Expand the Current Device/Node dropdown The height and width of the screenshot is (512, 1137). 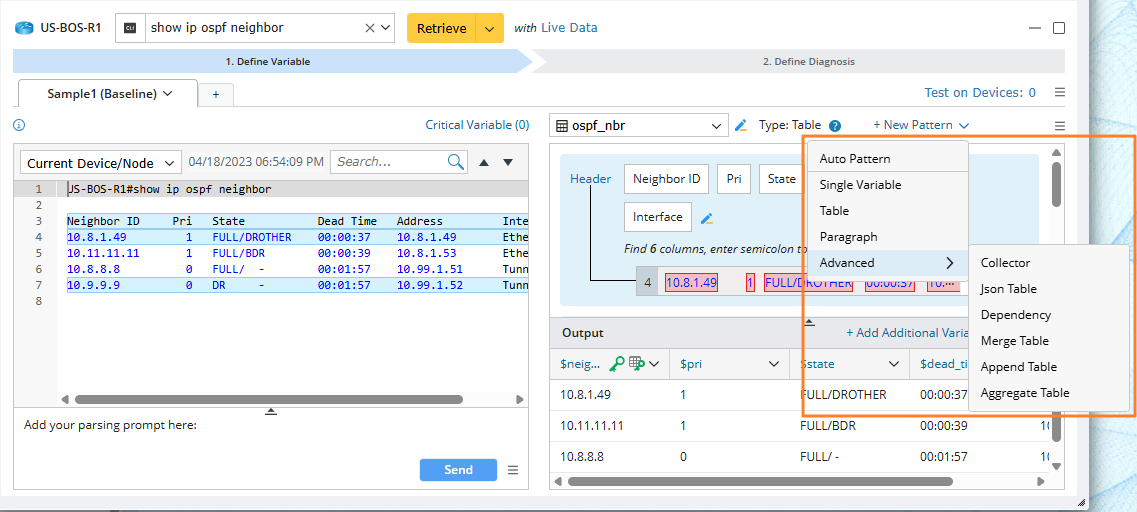(x=100, y=163)
